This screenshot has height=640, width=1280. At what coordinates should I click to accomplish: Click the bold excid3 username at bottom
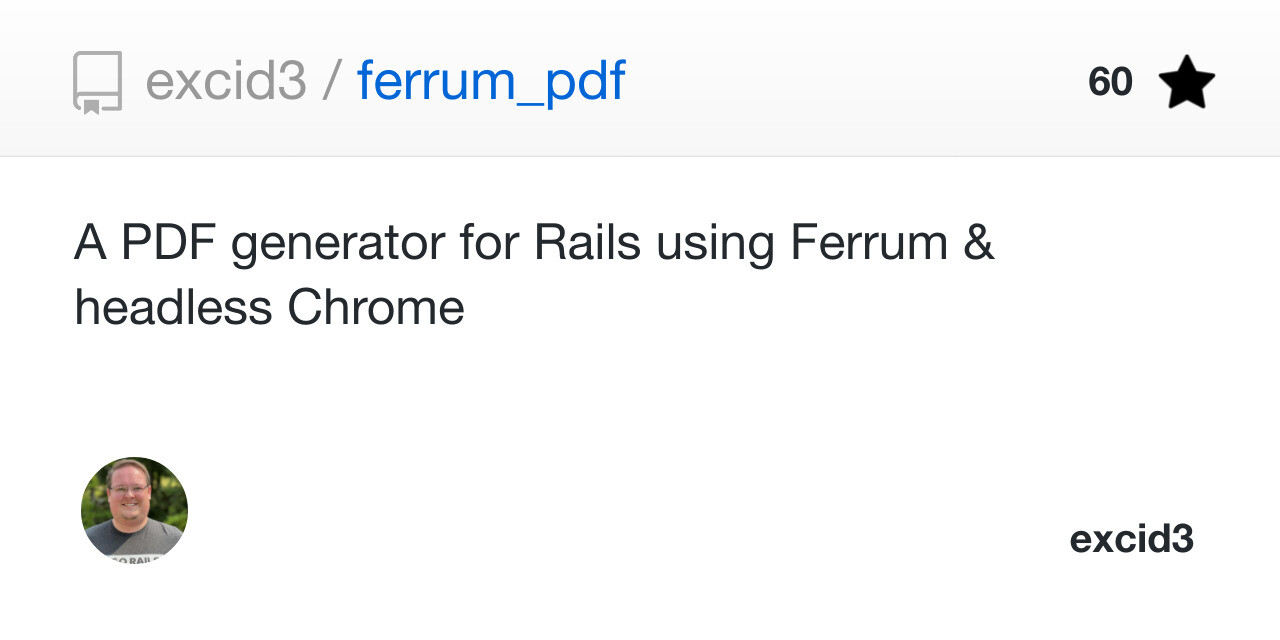pos(1132,539)
